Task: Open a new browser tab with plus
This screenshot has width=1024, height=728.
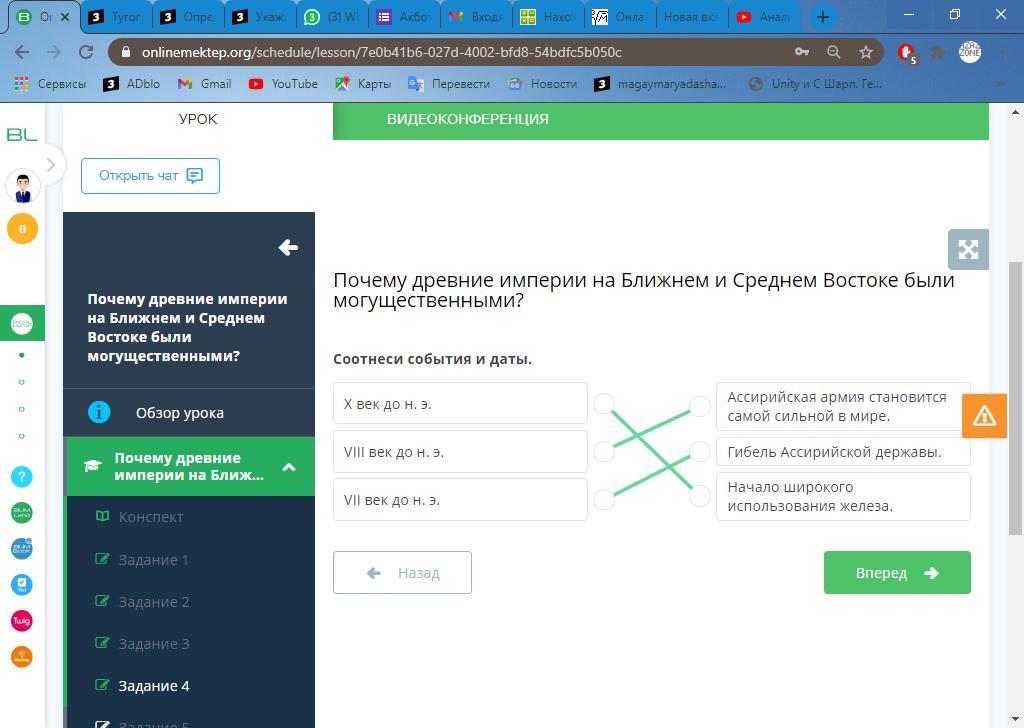Action: 823,17
